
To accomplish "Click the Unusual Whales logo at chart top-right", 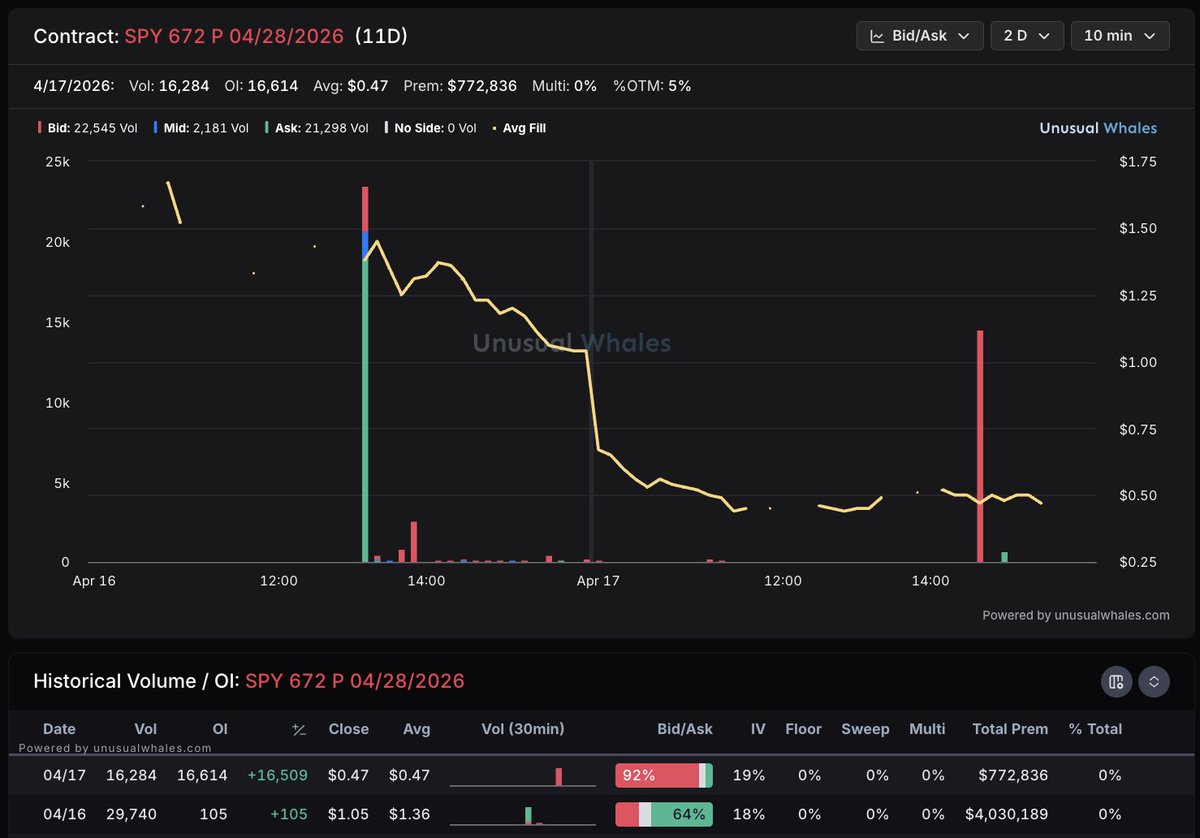I will [x=1098, y=128].
